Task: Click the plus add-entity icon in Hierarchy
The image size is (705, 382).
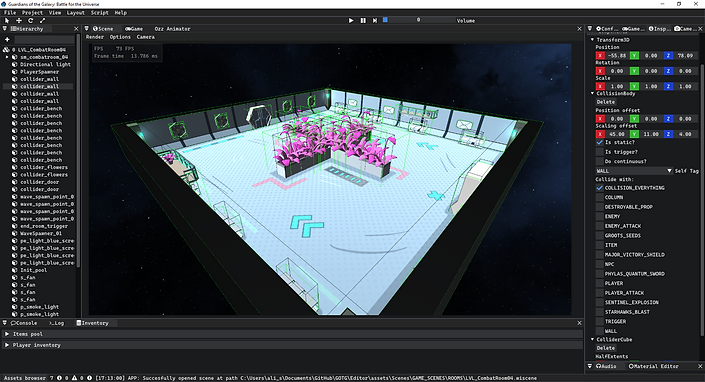Action: point(7,40)
